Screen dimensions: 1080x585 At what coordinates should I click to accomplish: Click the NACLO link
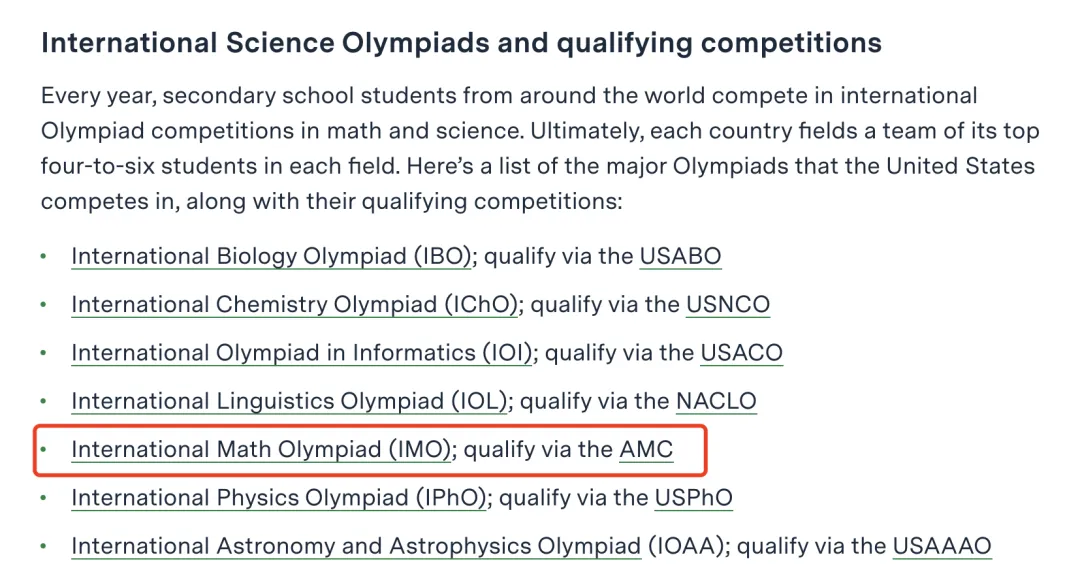(716, 401)
